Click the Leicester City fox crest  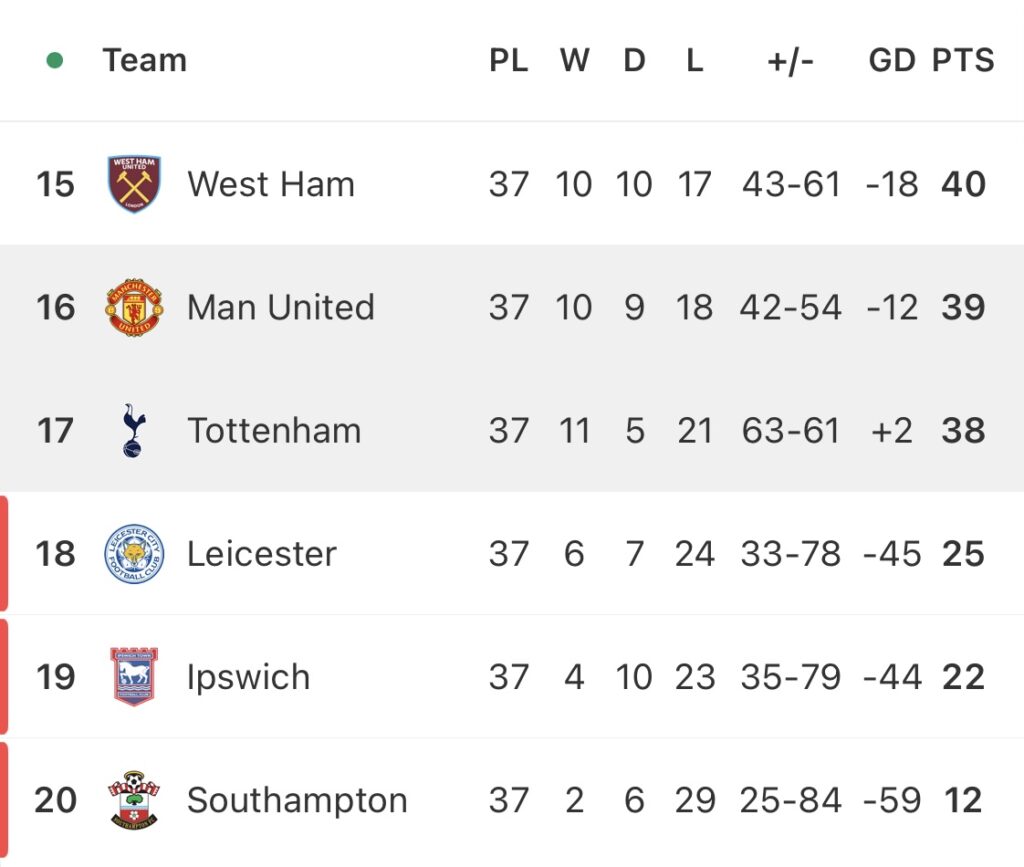click(x=134, y=554)
